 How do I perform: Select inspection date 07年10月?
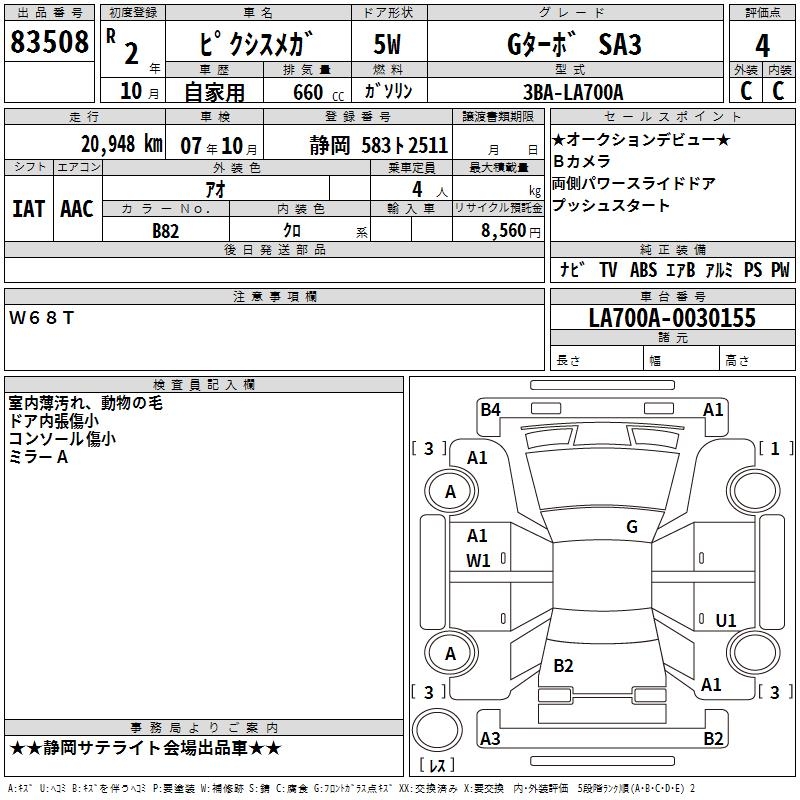click(219, 145)
